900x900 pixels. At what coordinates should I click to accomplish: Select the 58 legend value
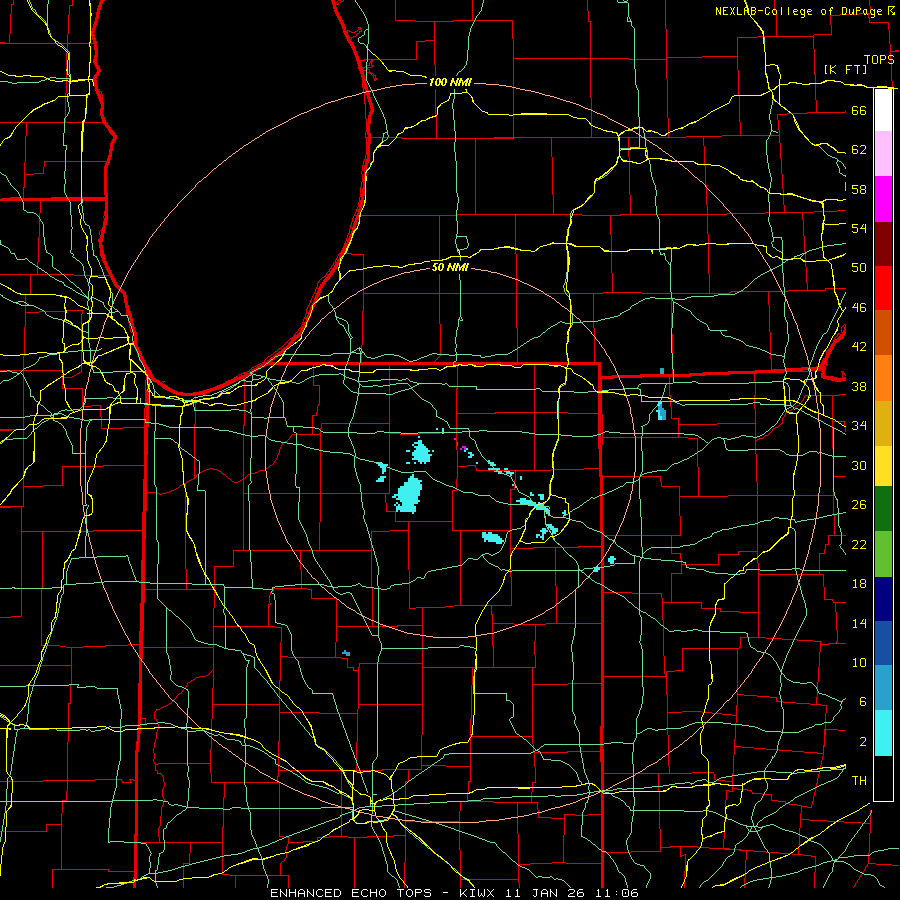click(x=859, y=189)
